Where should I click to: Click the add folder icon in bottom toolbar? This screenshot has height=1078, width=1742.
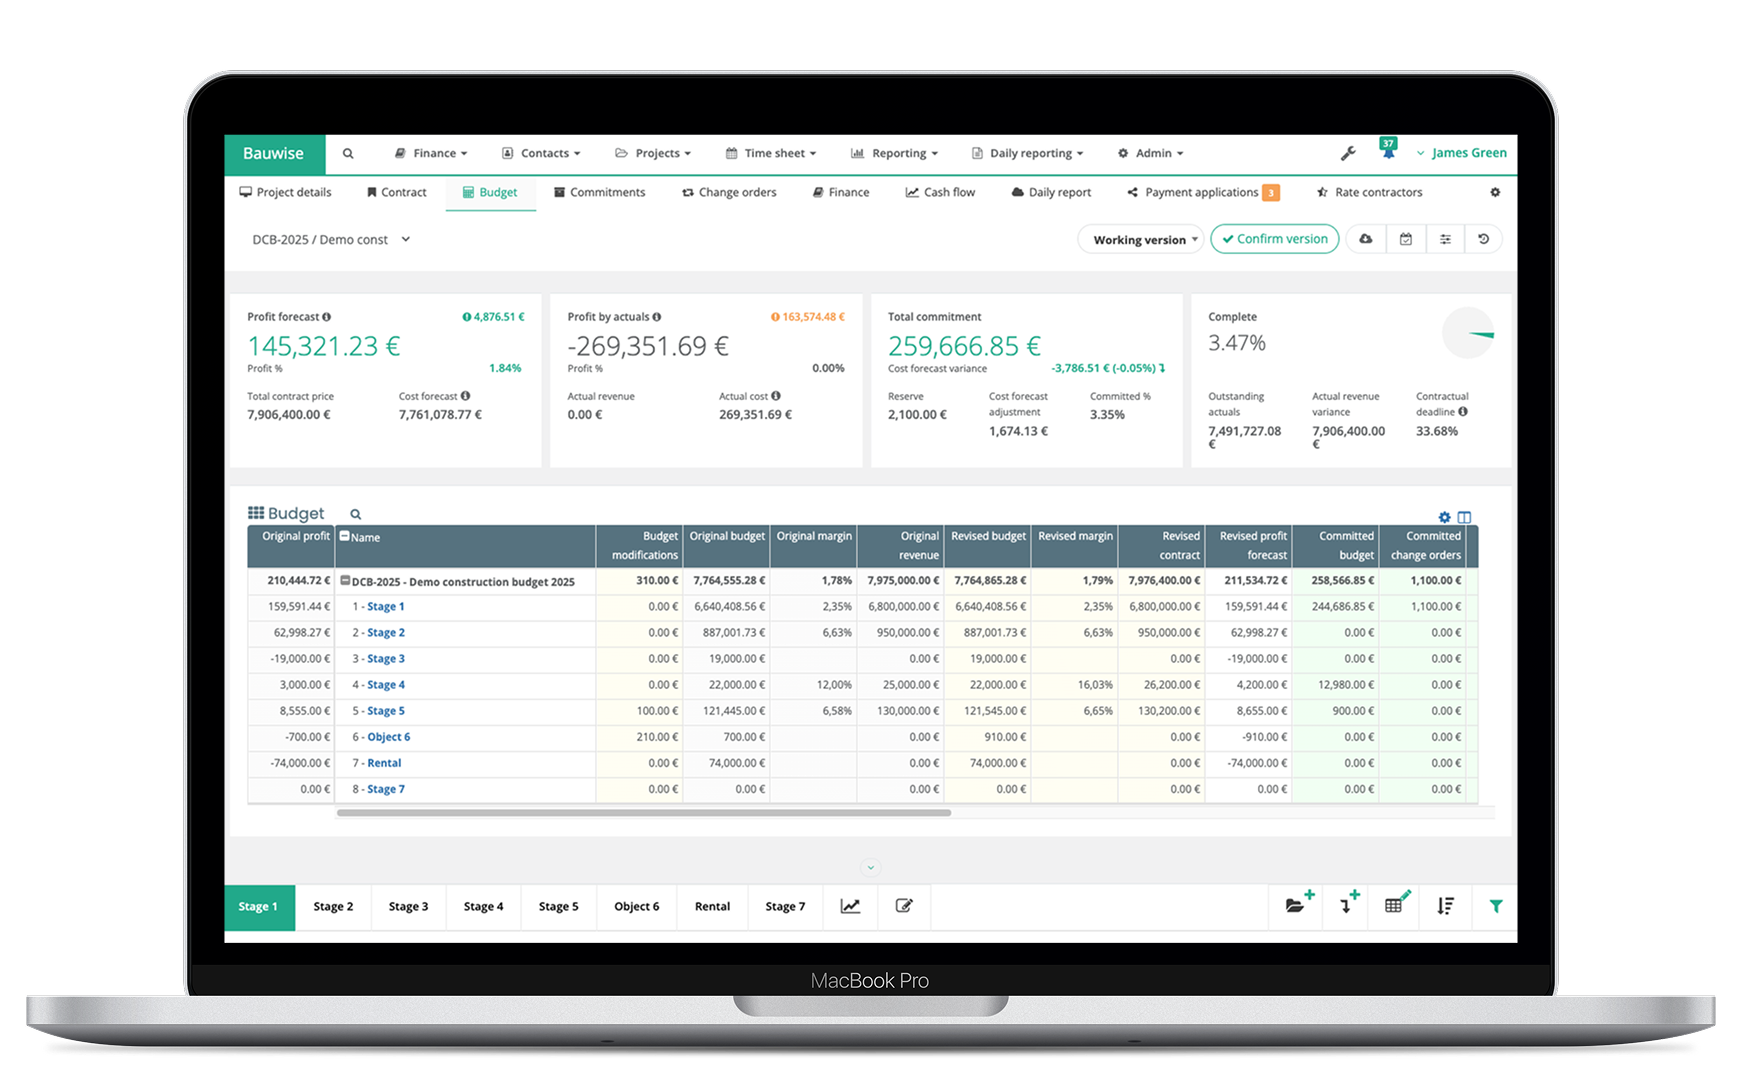pos(1296,906)
